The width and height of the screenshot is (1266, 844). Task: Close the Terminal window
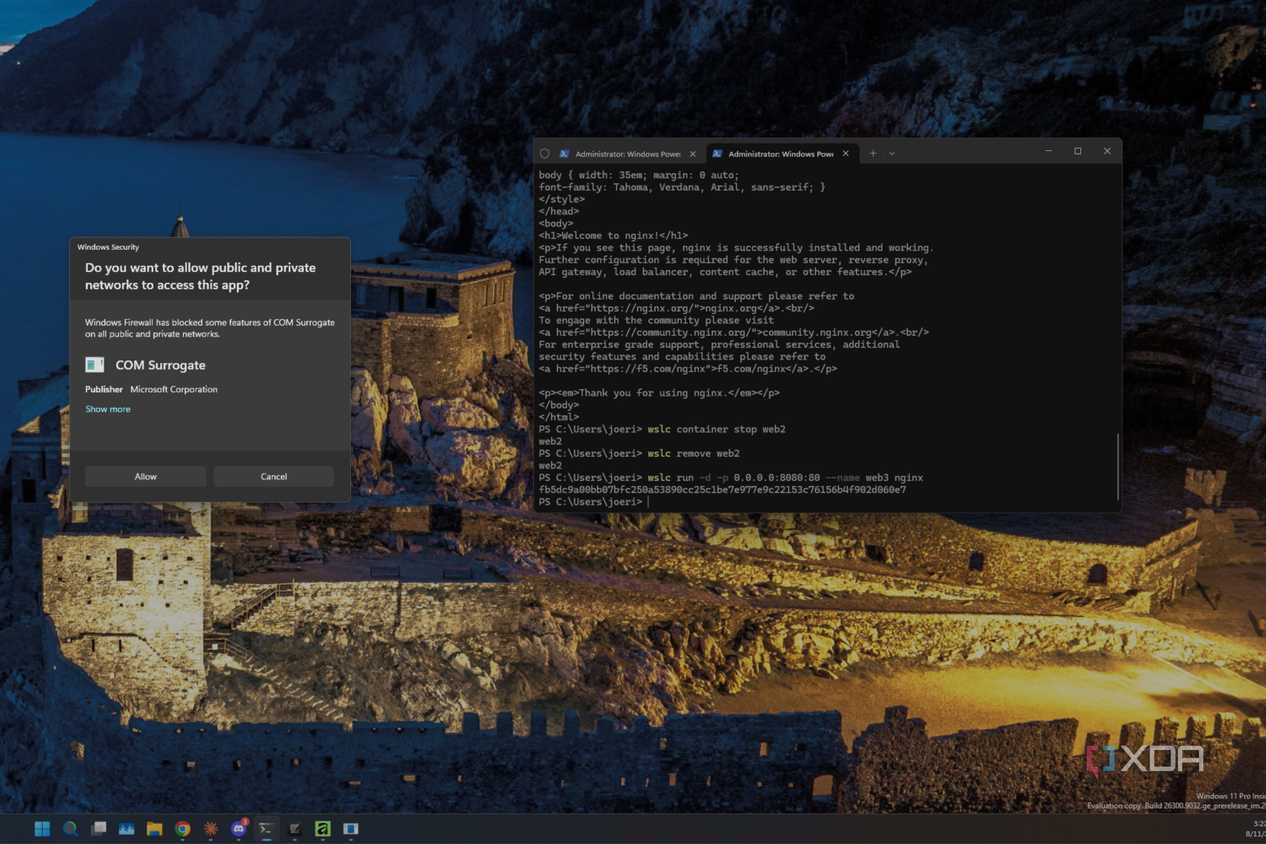point(1107,152)
